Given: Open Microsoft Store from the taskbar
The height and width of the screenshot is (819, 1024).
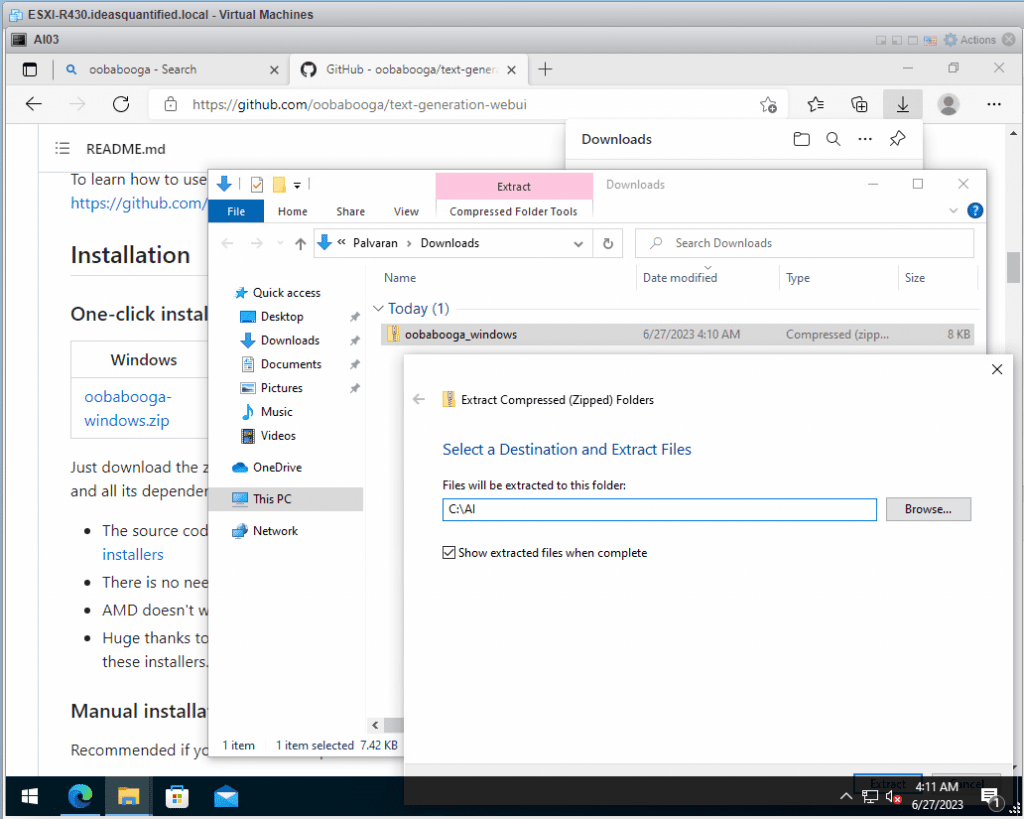Looking at the screenshot, I should click(177, 797).
